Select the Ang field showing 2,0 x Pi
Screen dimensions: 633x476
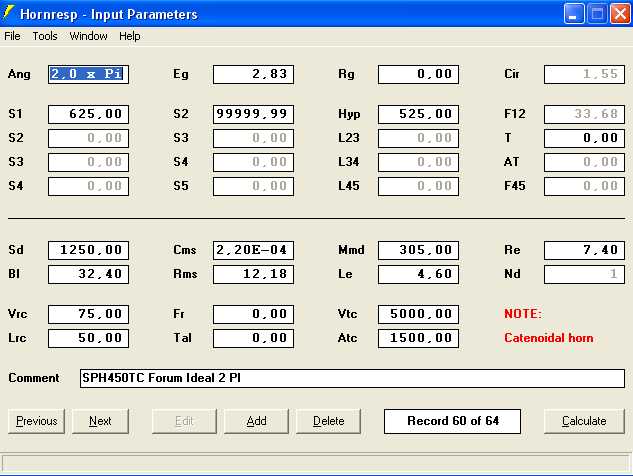88,74
